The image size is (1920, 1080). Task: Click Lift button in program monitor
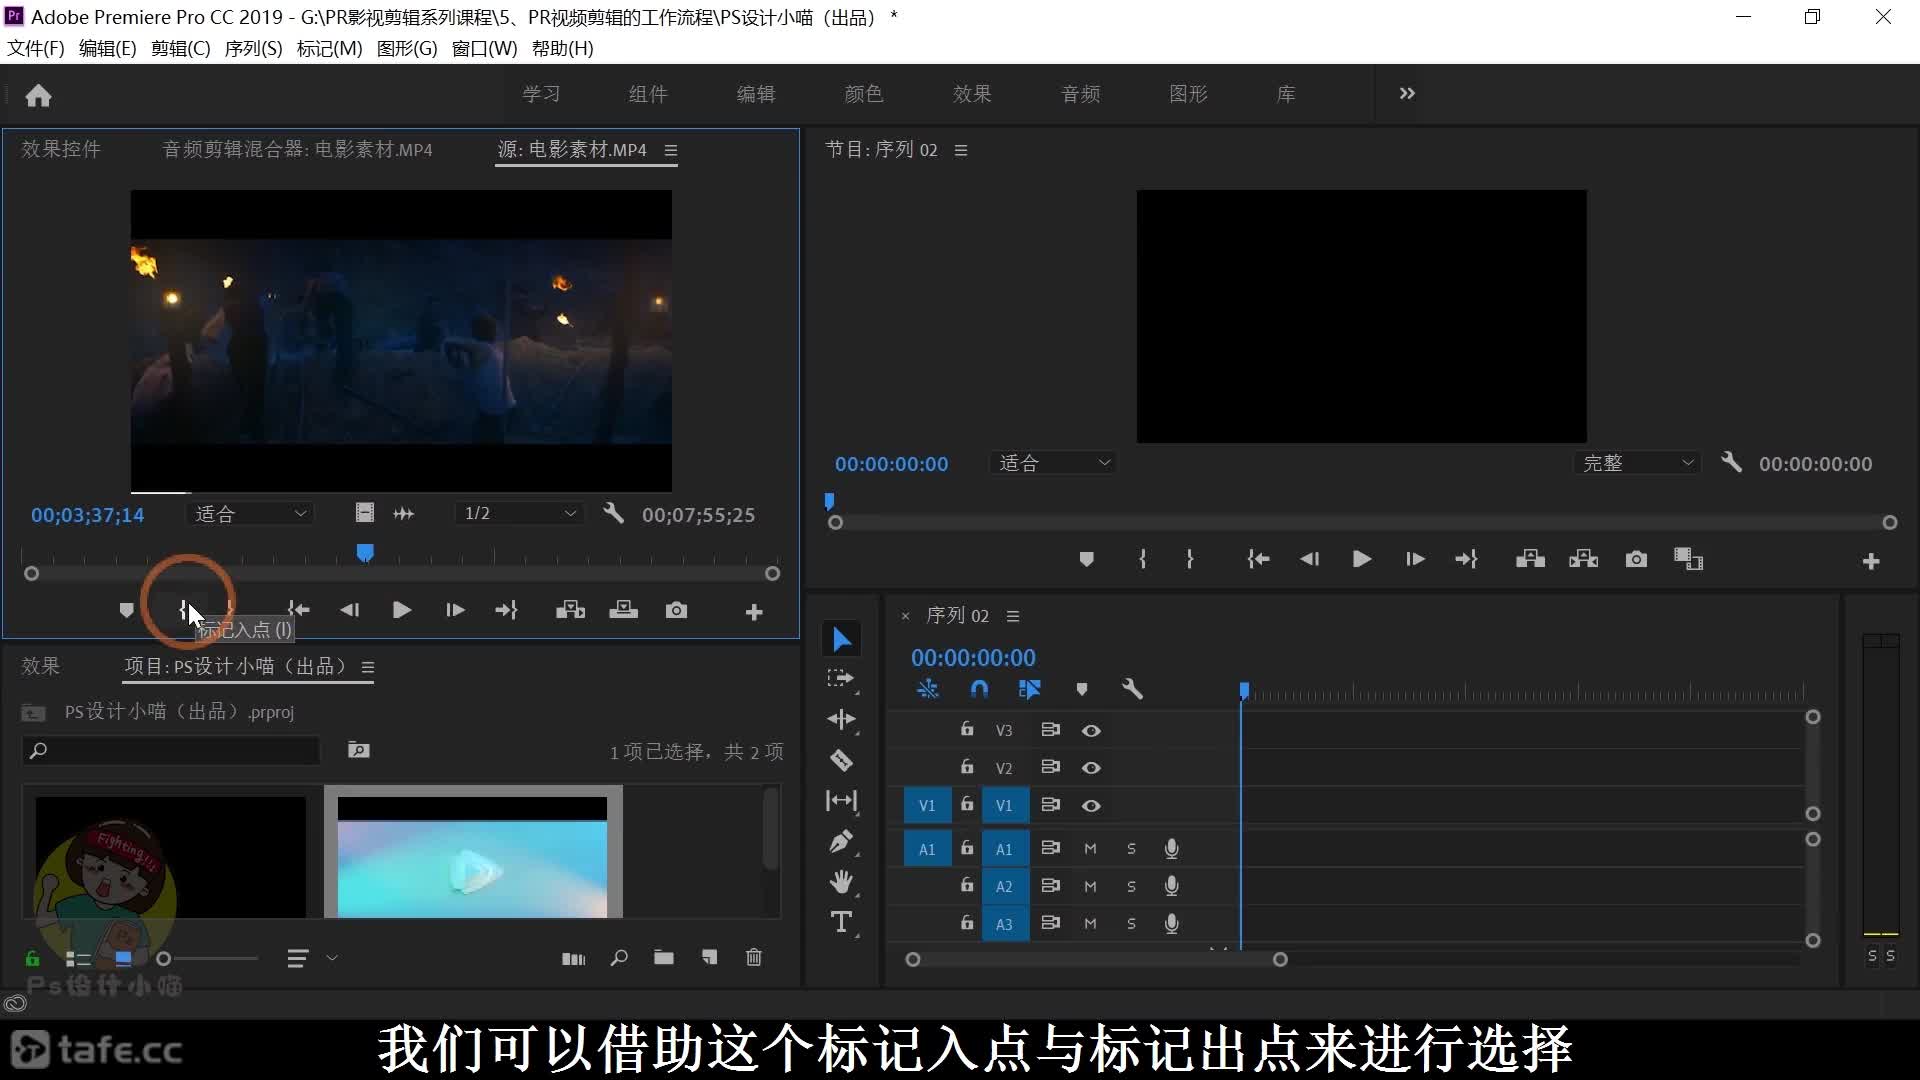pyautogui.click(x=1530, y=559)
